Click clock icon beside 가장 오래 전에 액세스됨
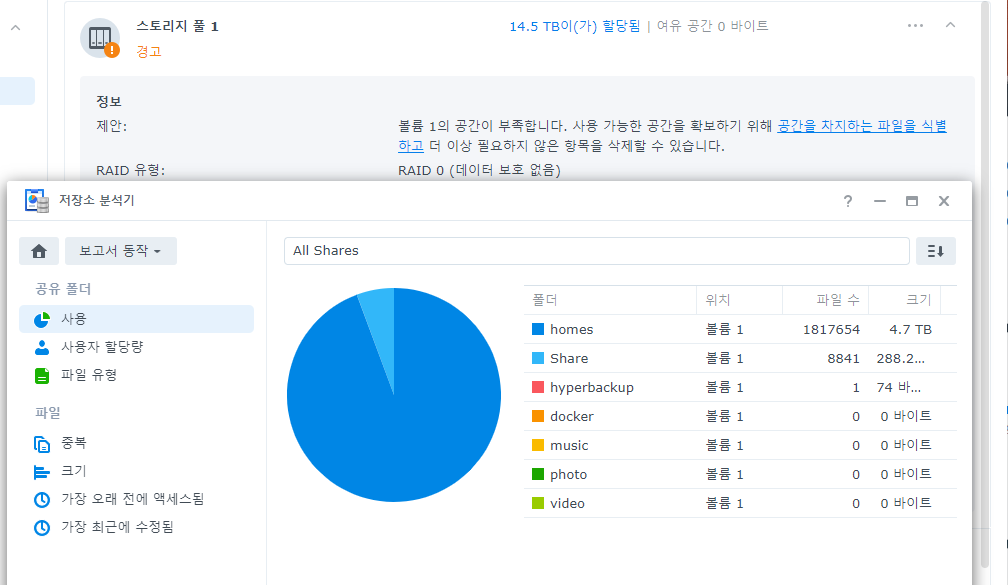This screenshot has height=585, width=1008. point(42,500)
